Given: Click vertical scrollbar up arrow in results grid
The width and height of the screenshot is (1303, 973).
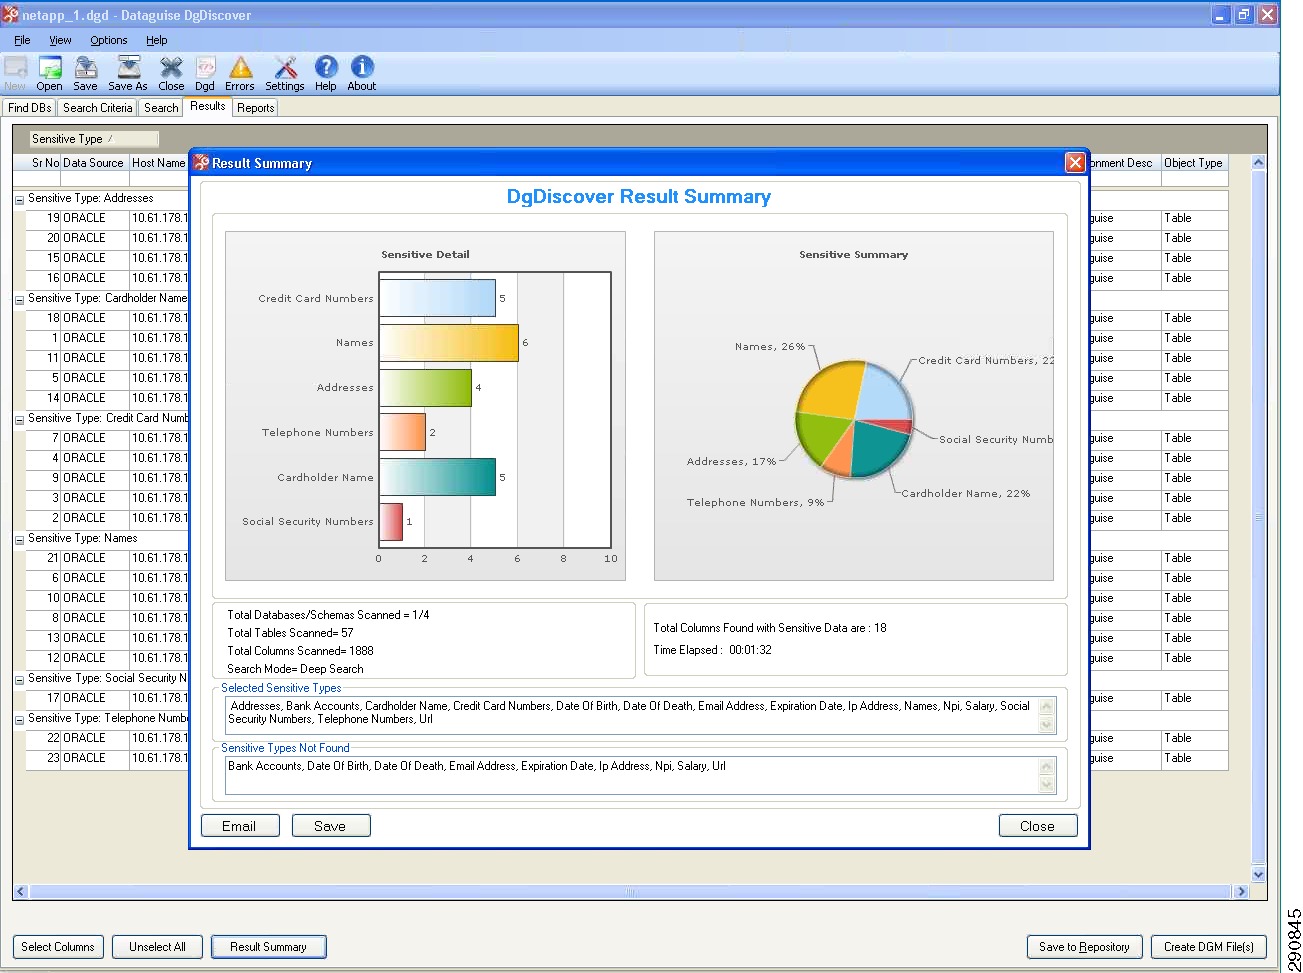Looking at the screenshot, I should tap(1259, 162).
